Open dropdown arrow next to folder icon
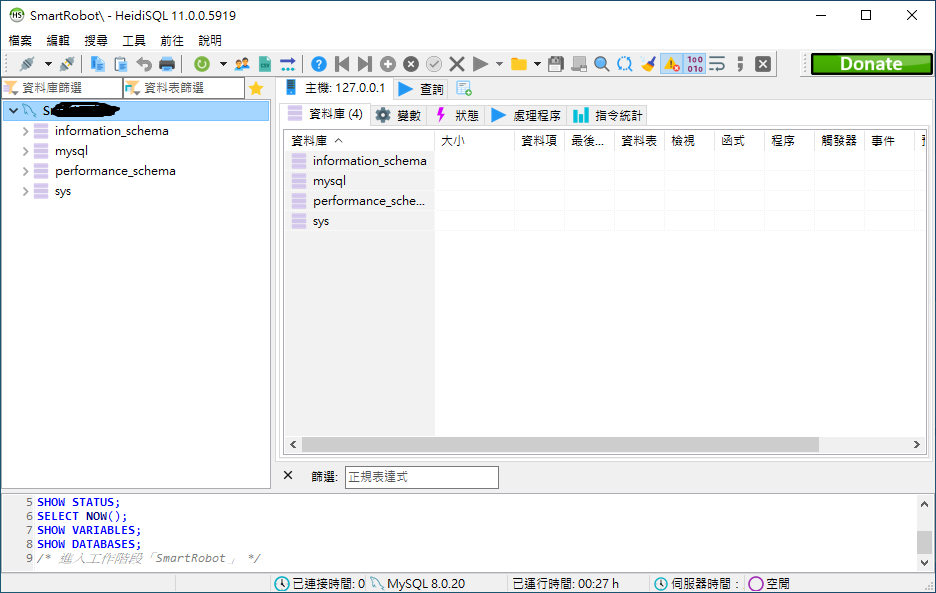Screen dimensions: 936x593 pyautogui.click(x=537, y=64)
